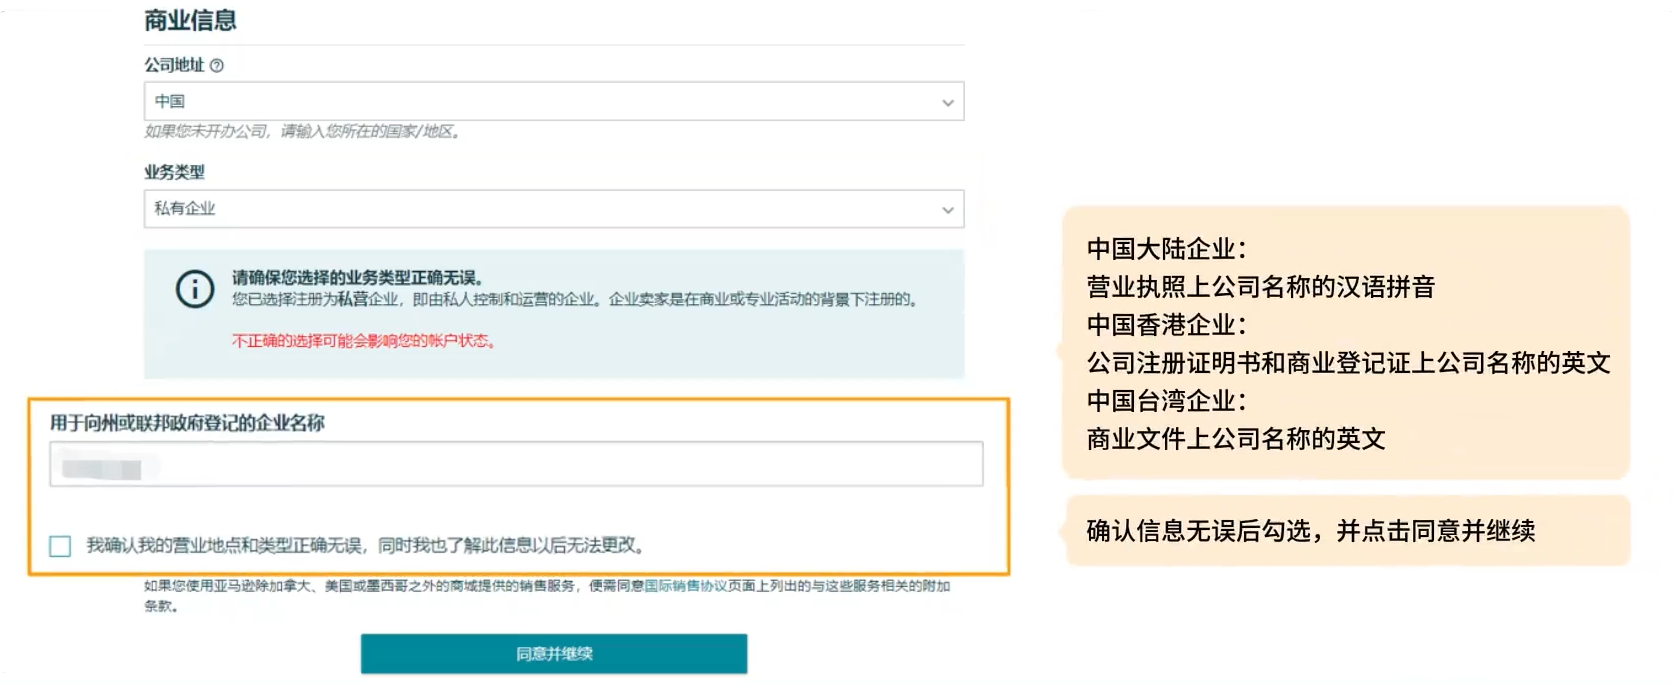Click the chevron arrow in the 私有企业 field
This screenshot has height=684, width=1674.
pyautogui.click(x=947, y=210)
